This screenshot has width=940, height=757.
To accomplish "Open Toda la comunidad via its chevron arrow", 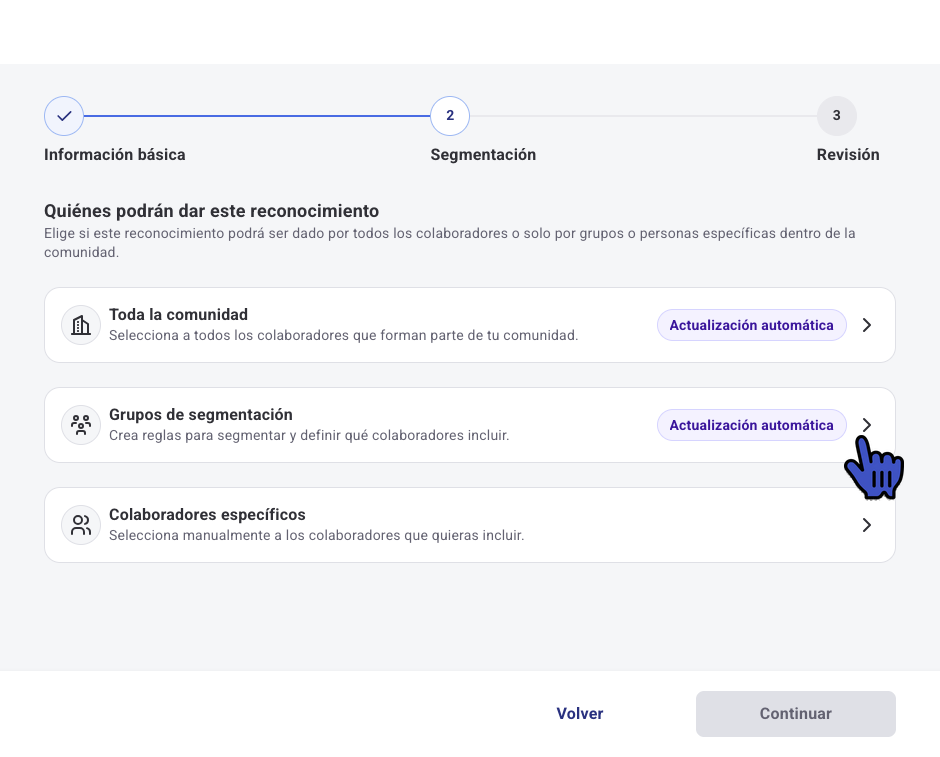I will (866, 325).
